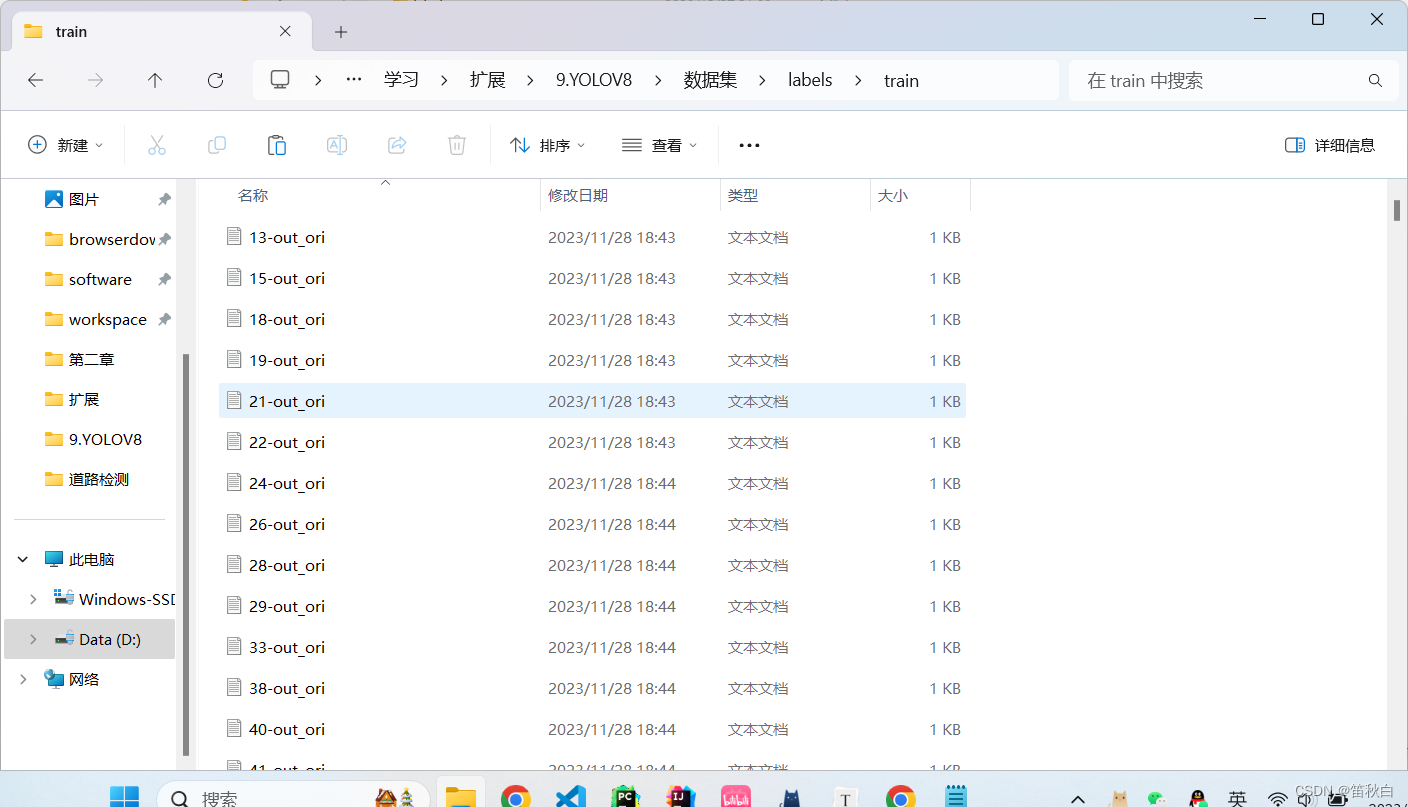Click the Paste clipboard icon

(277, 145)
